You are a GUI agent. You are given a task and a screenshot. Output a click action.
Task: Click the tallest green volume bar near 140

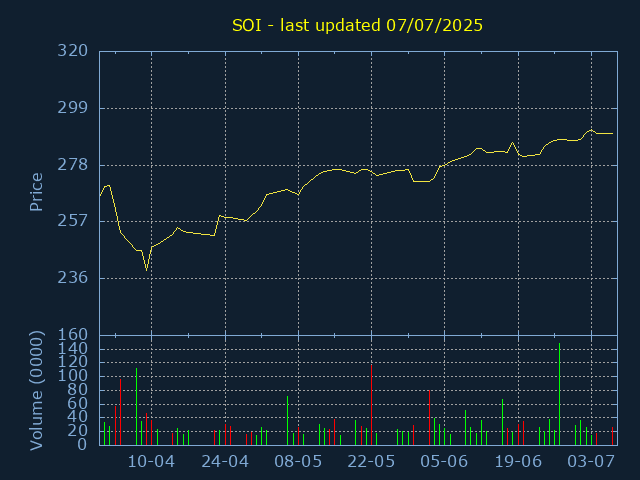[x=559, y=394]
